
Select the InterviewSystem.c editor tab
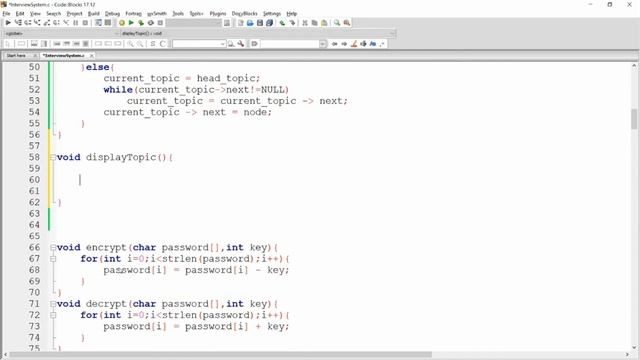tap(64, 56)
